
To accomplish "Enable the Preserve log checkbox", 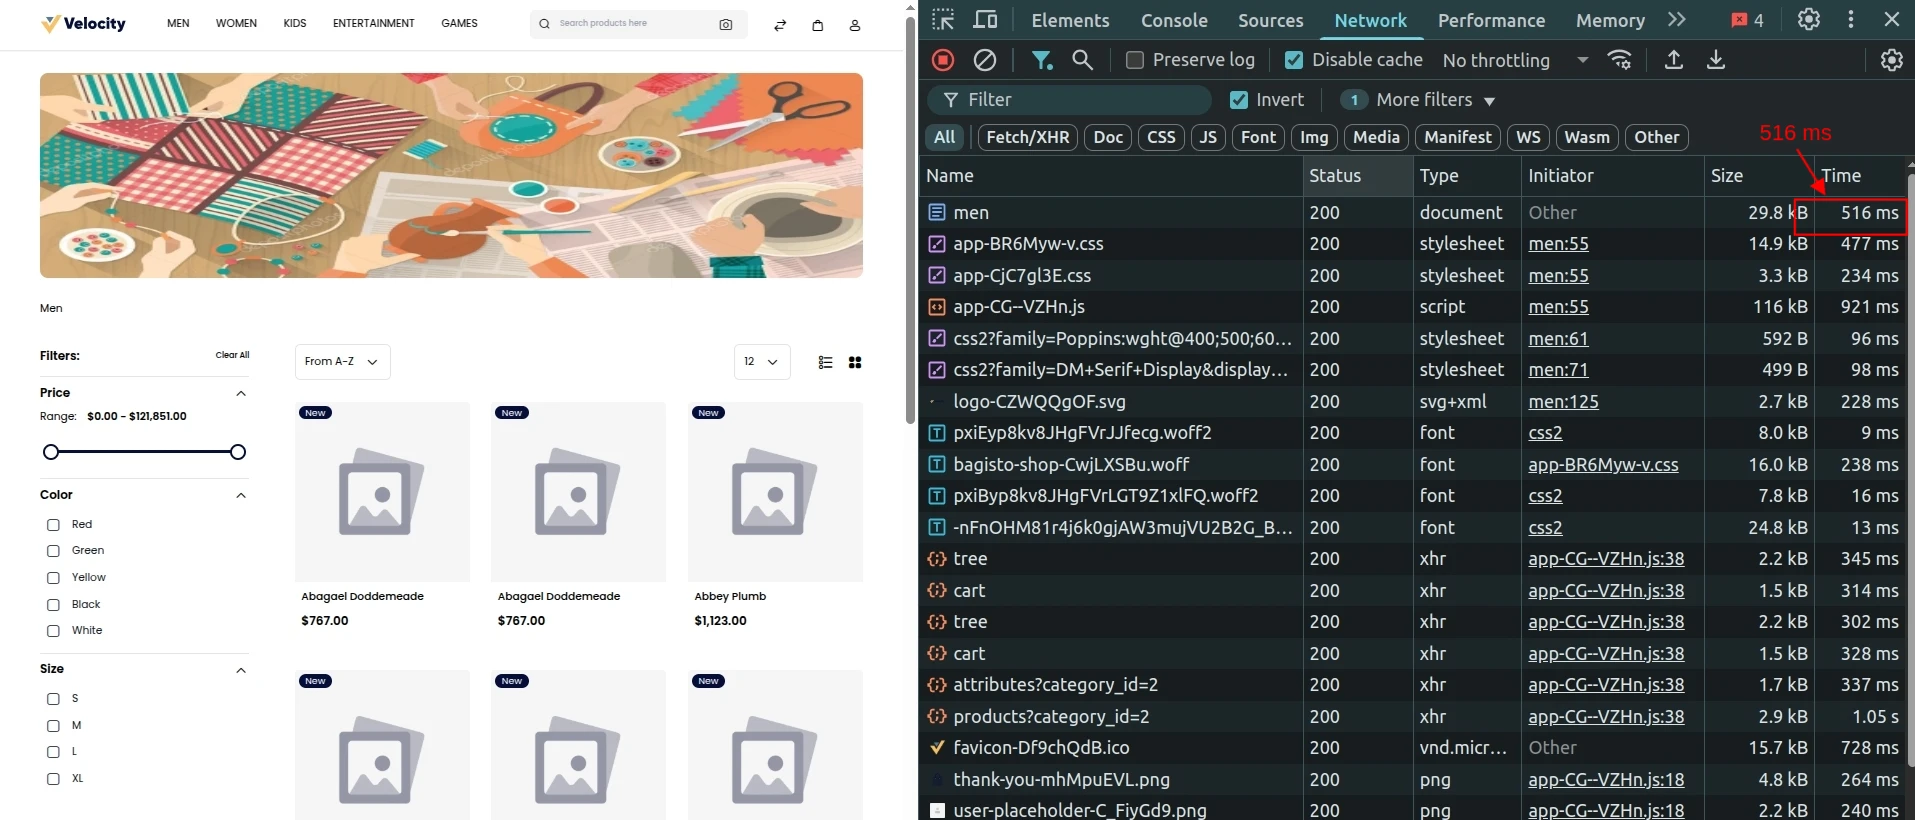I will pyautogui.click(x=1134, y=60).
